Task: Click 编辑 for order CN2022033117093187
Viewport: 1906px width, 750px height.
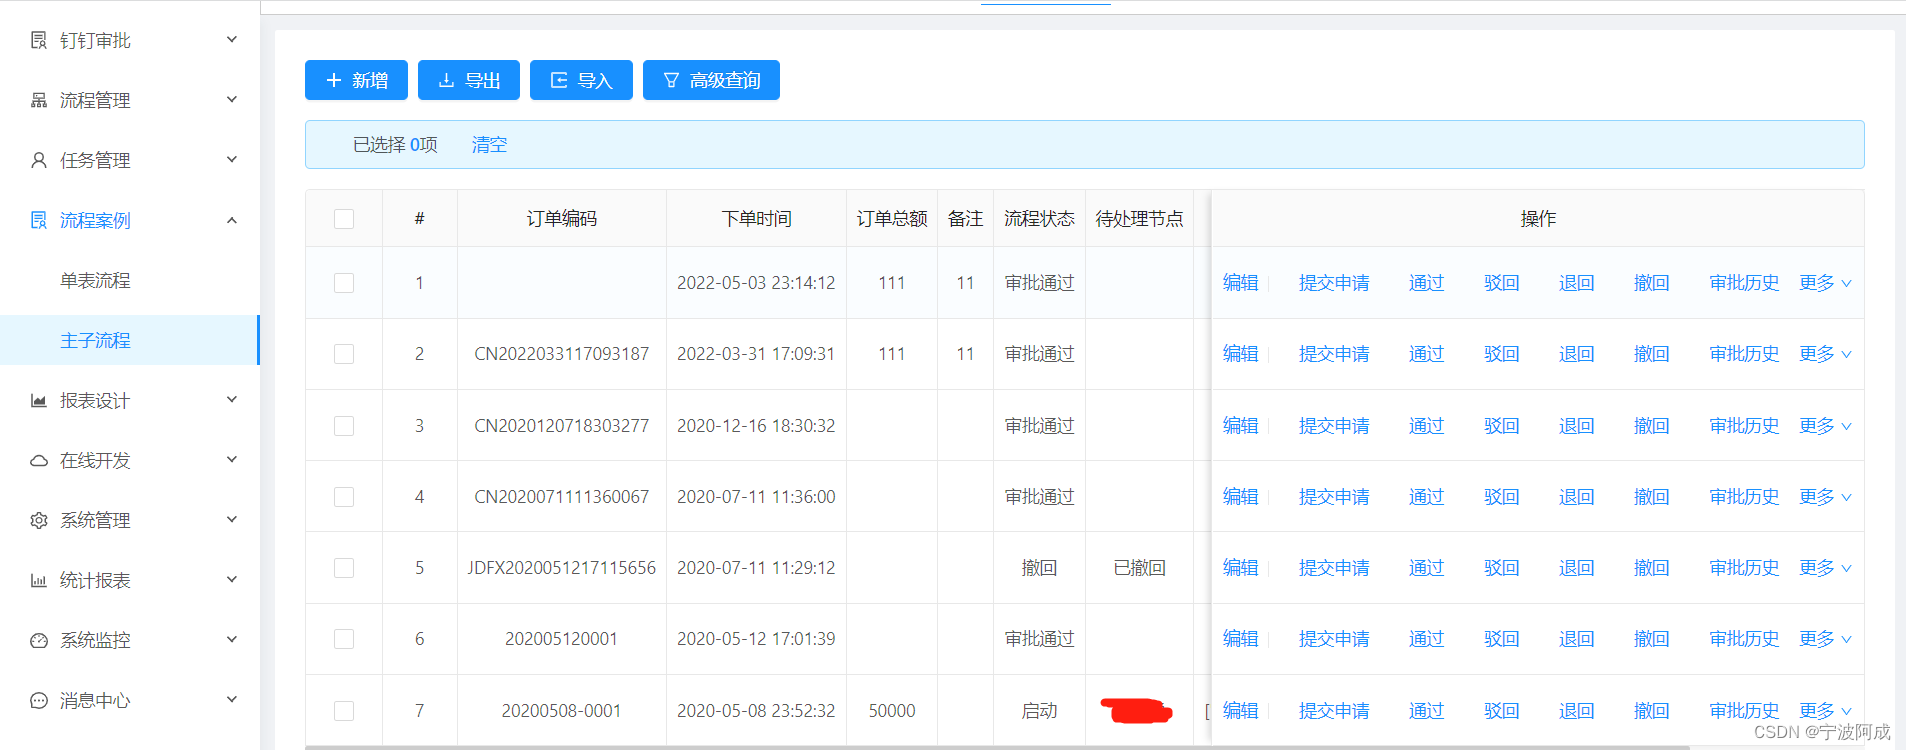Action: click(1240, 354)
